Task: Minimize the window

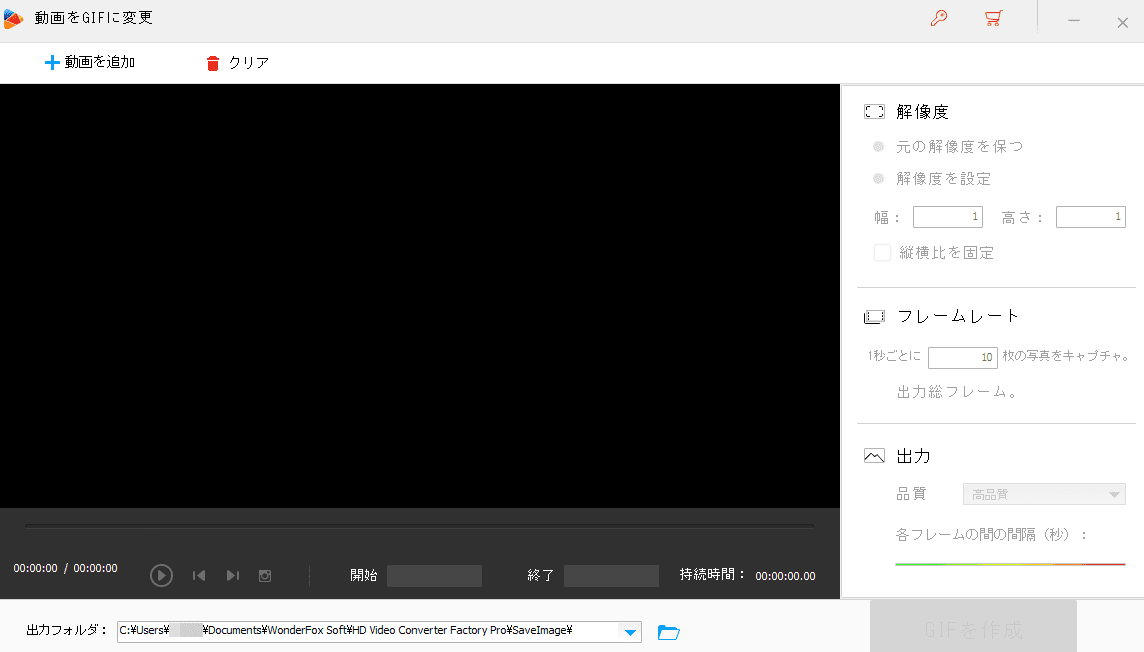Action: tap(1074, 21)
